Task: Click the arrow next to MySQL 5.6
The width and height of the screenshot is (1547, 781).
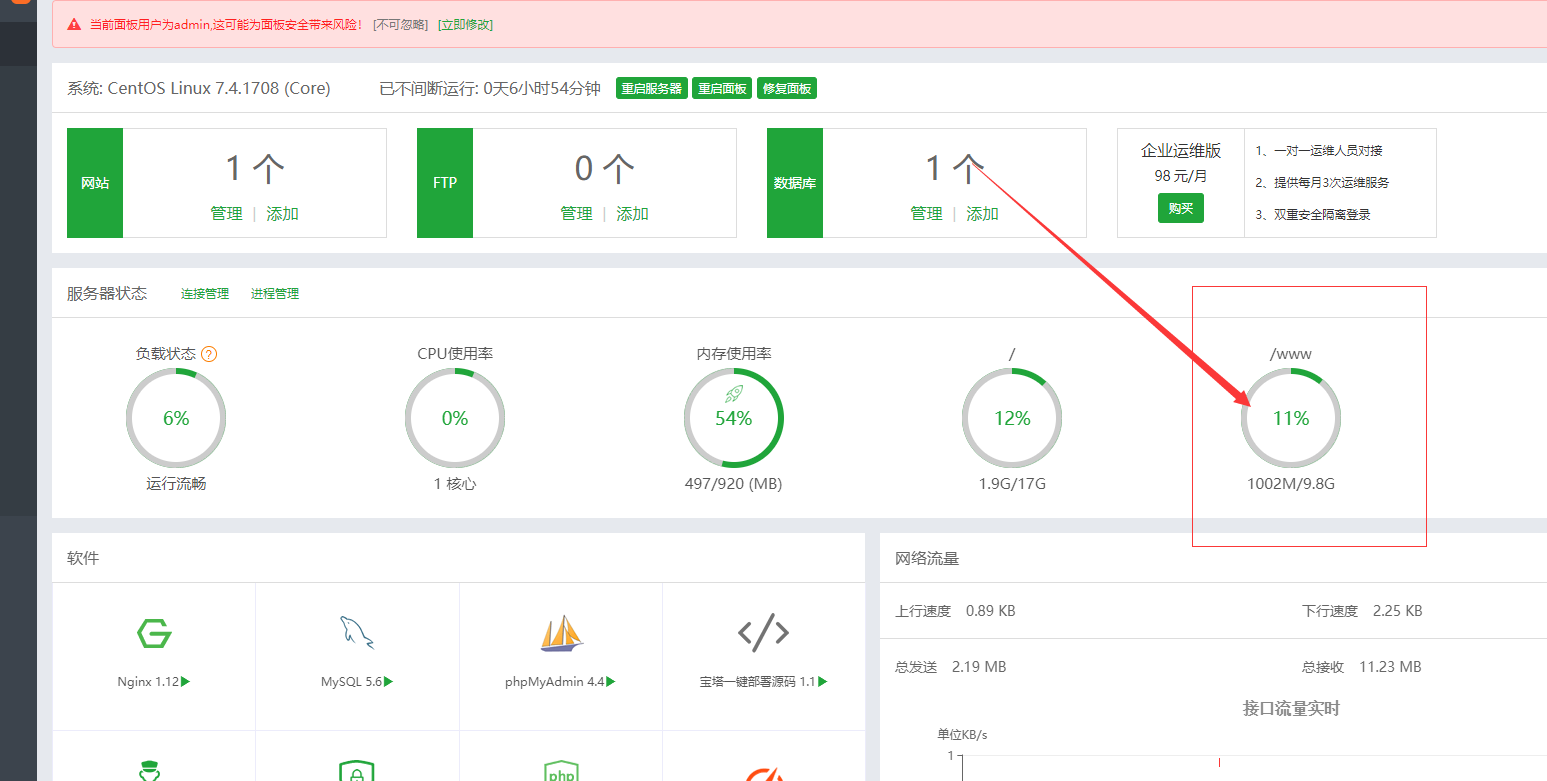Action: [x=389, y=682]
